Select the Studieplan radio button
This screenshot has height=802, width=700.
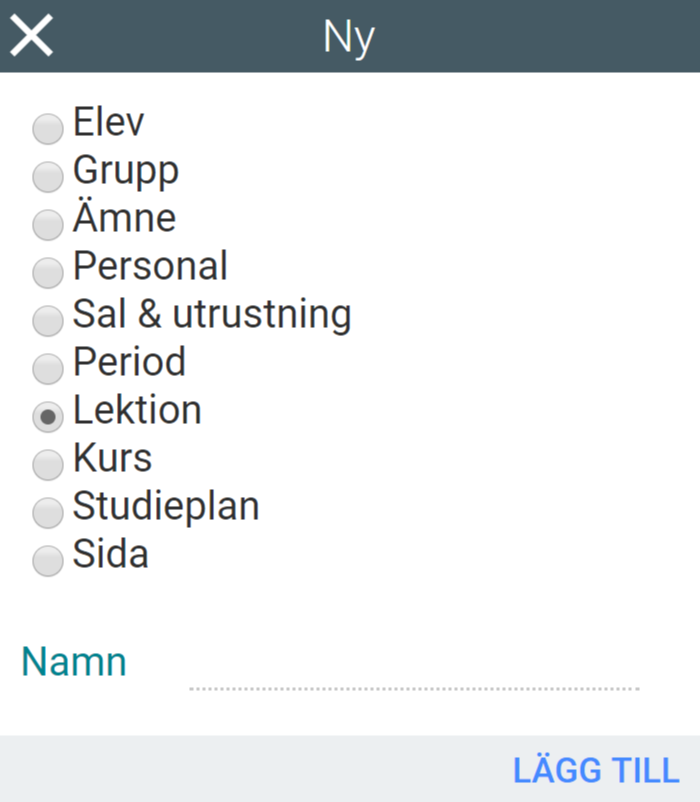pos(47,513)
